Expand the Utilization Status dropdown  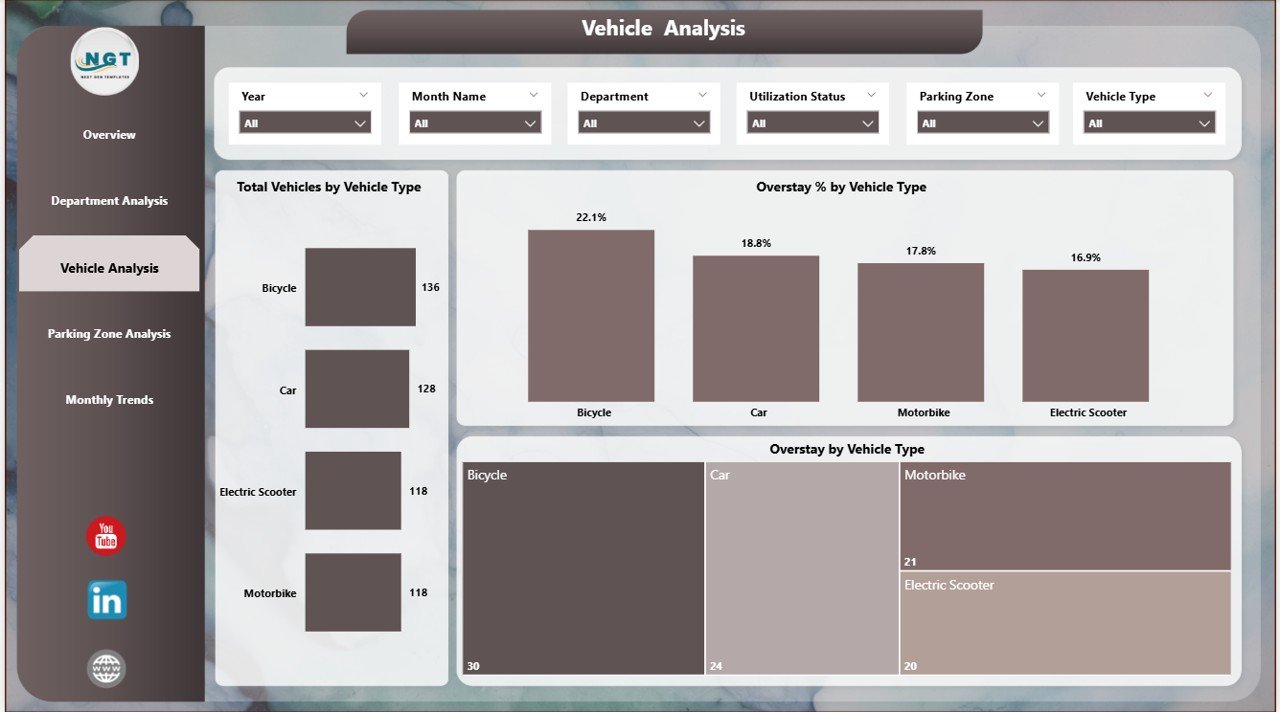coord(813,123)
